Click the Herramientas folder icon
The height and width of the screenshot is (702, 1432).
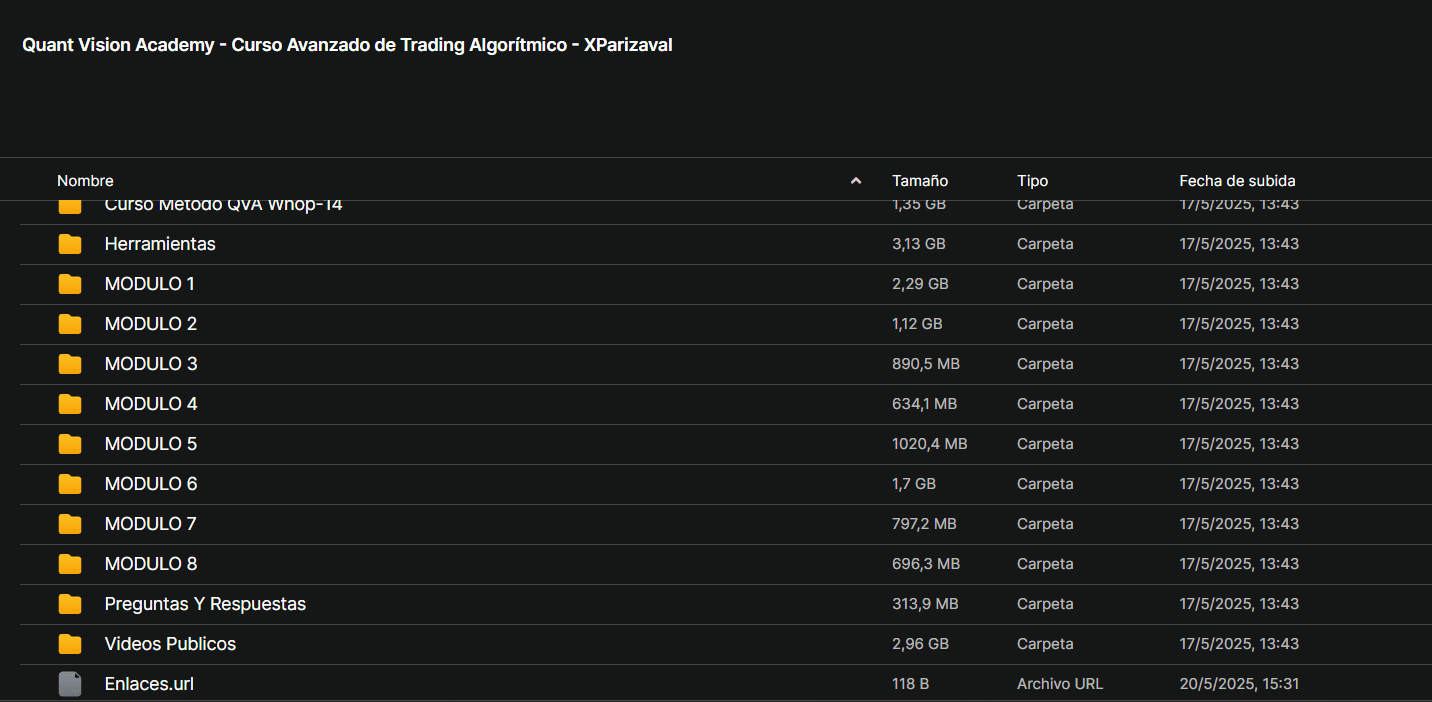click(x=70, y=244)
